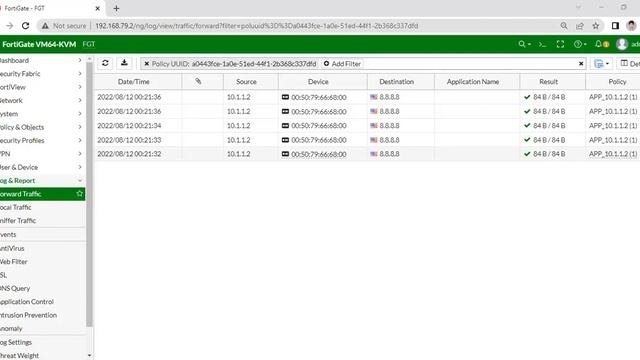
Task: Open the browser zoom magnifier icon
Action: (x=564, y=26)
